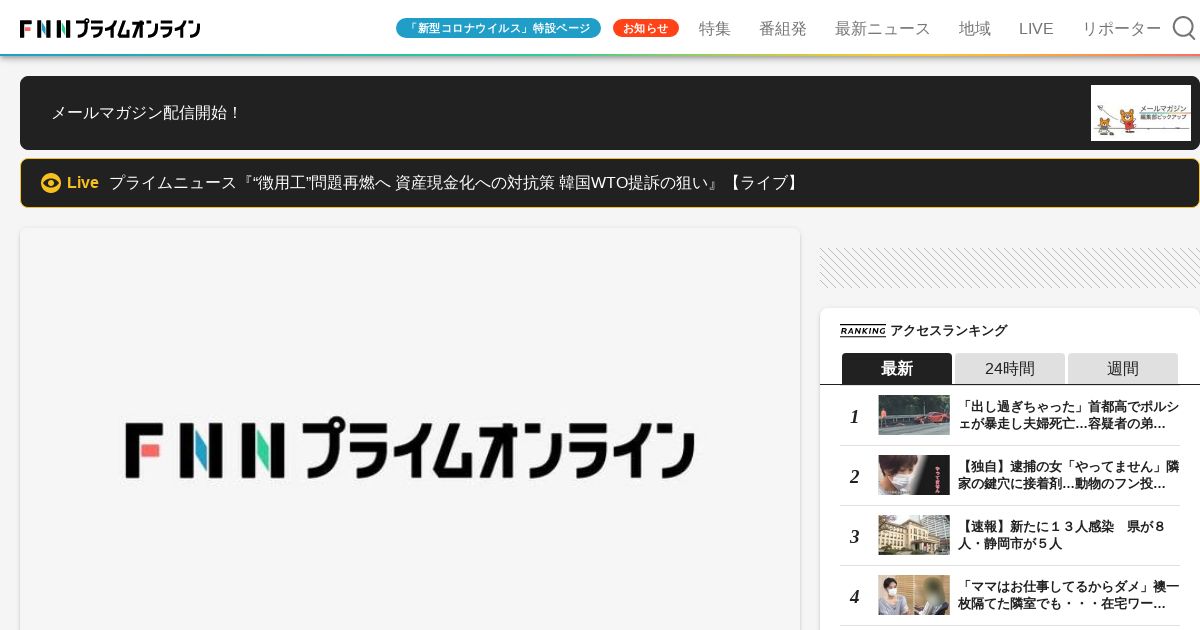Click the rank 2 masked woman thumbnail
1200x630 pixels.
[x=914, y=475]
